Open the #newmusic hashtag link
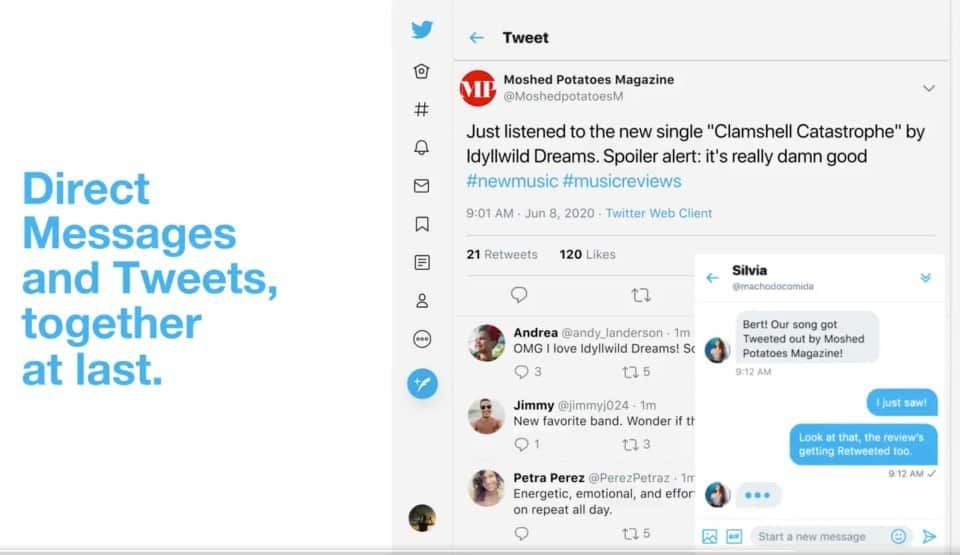 511,181
